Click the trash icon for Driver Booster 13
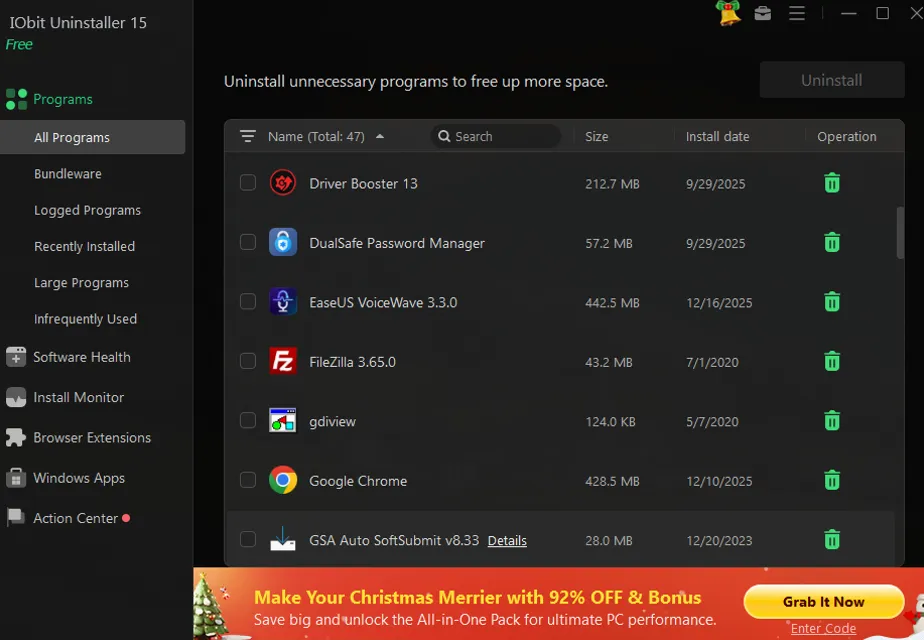Image resolution: width=924 pixels, height=640 pixels. [831, 183]
